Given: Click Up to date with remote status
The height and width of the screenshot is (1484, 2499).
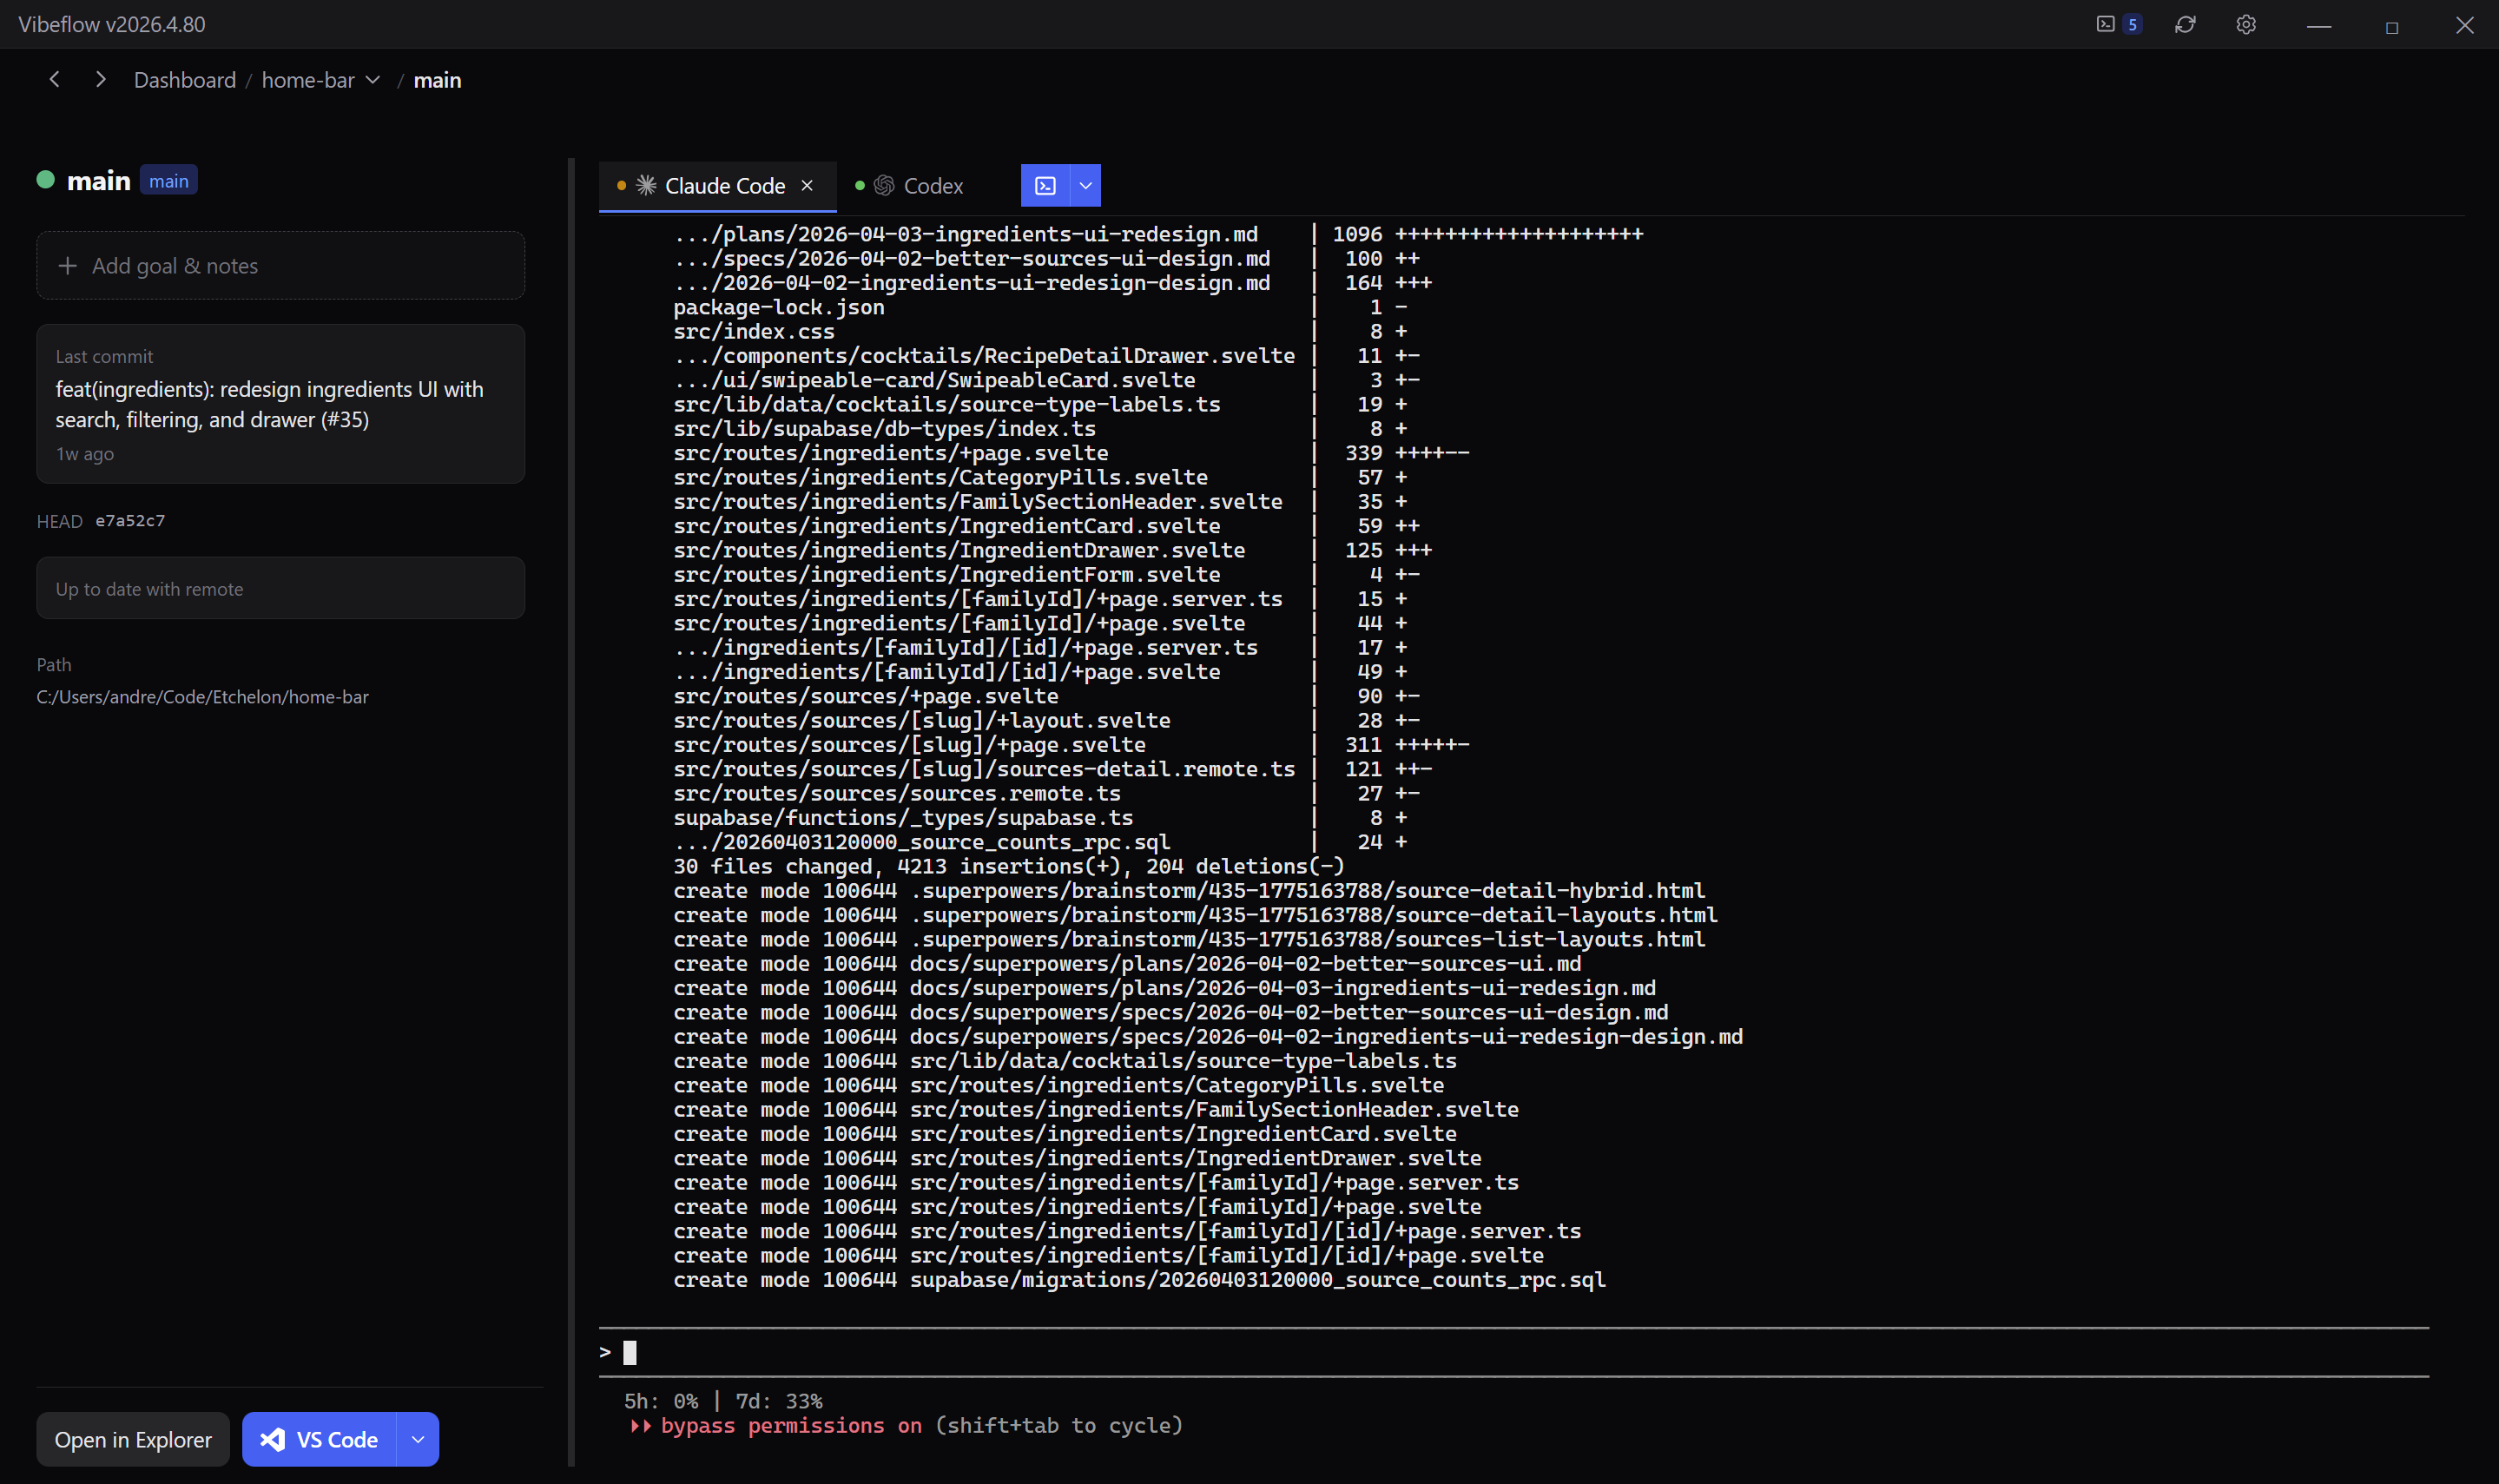Looking at the screenshot, I should [x=280, y=588].
